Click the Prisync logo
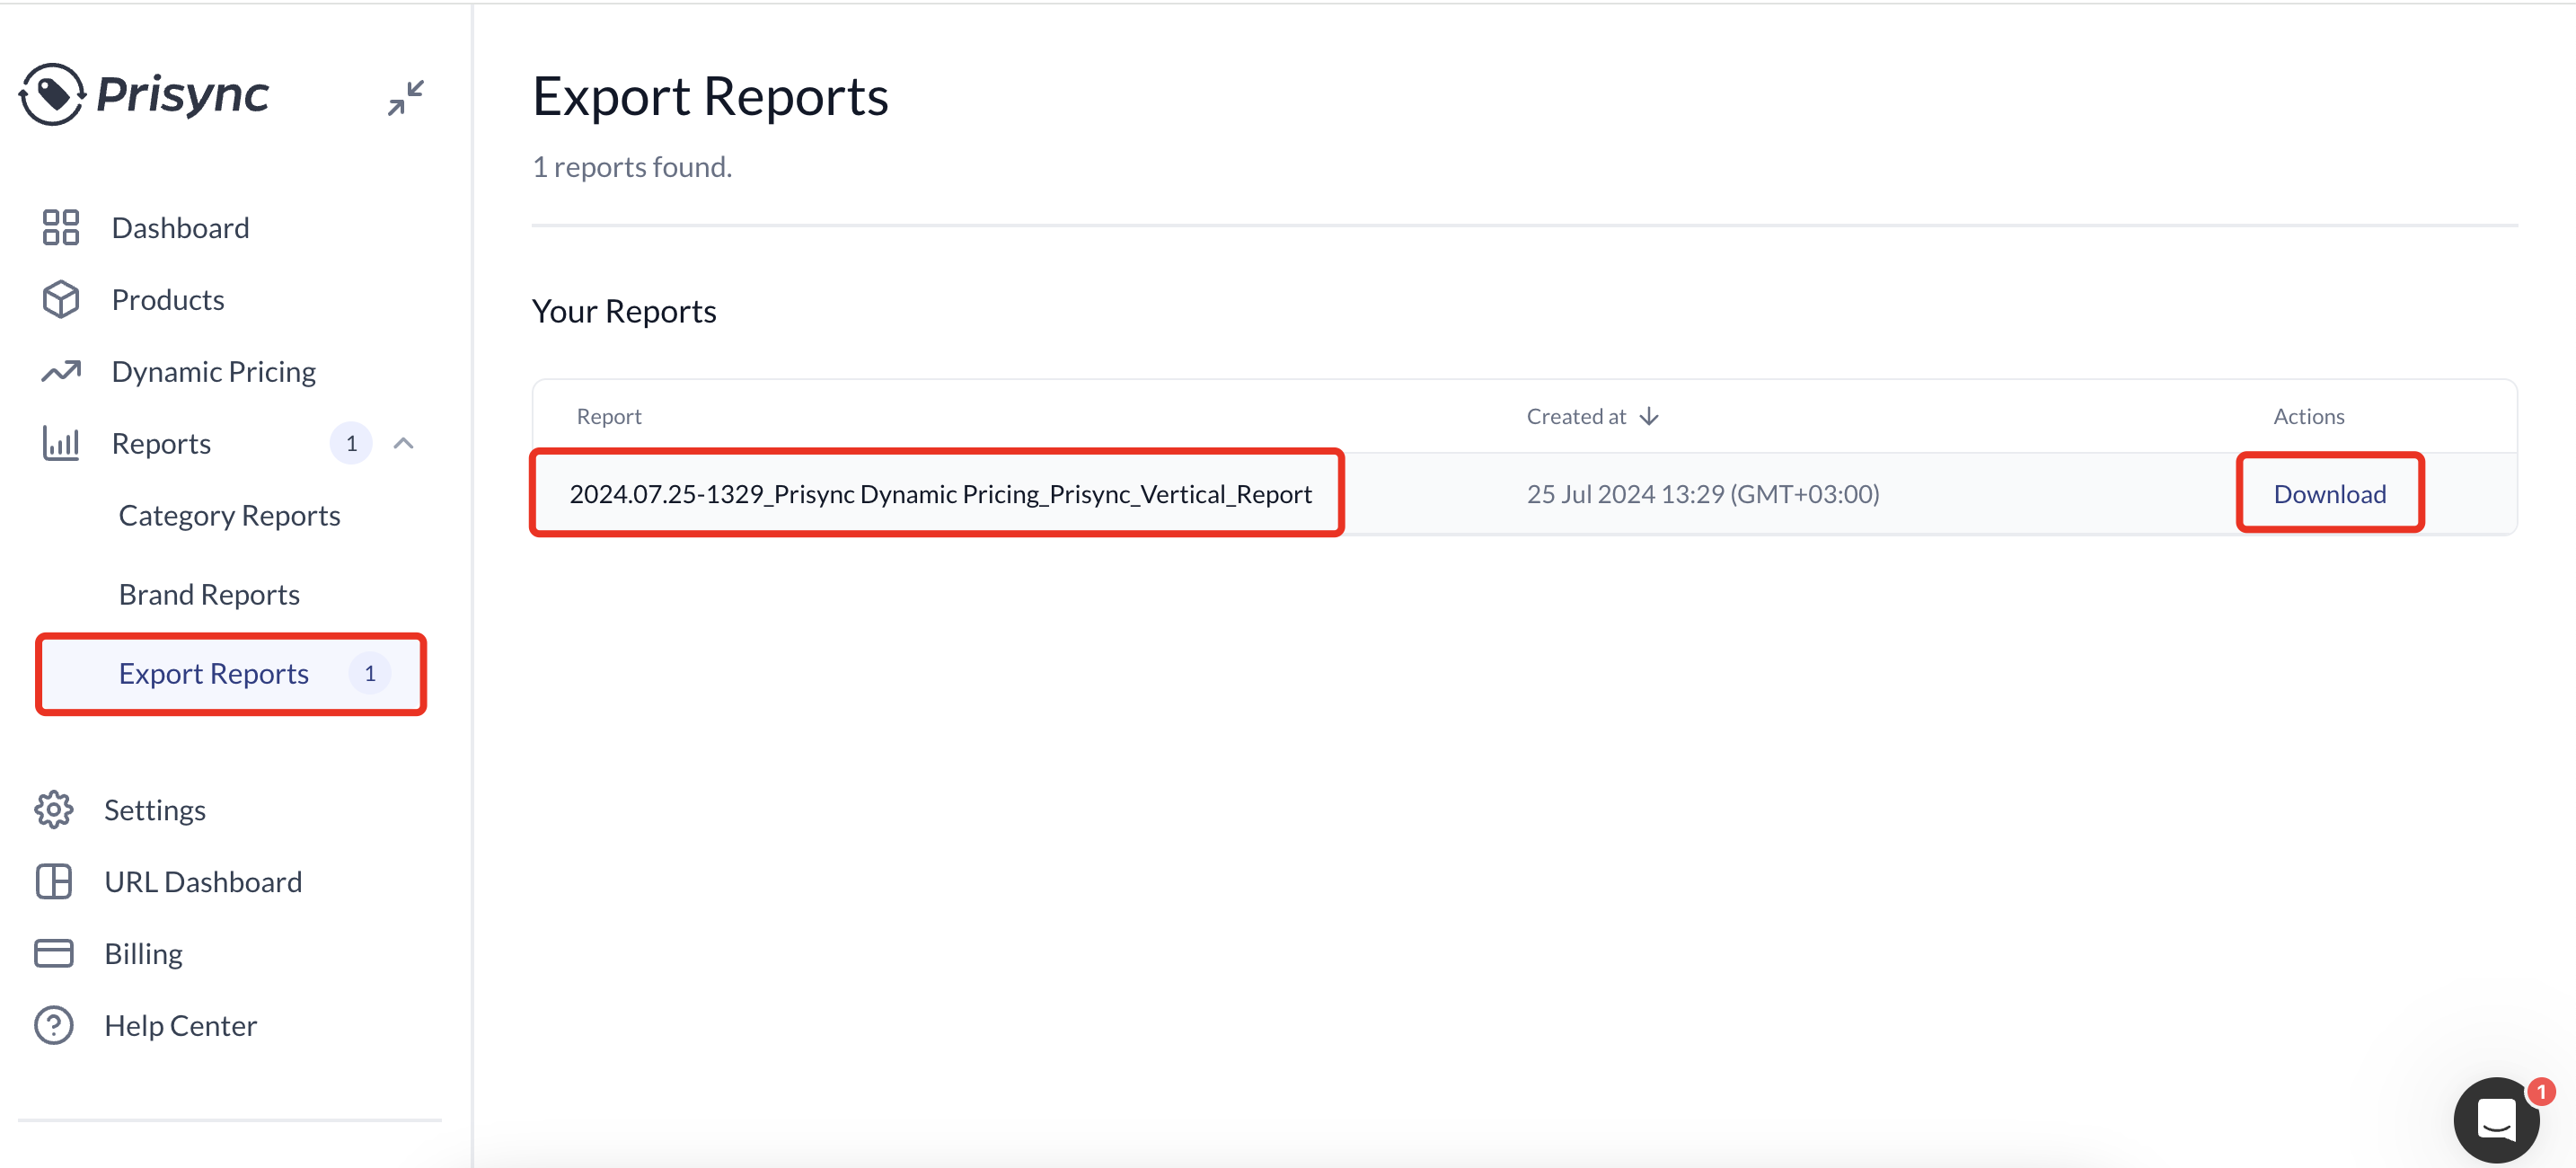The width and height of the screenshot is (2576, 1168). (x=144, y=95)
